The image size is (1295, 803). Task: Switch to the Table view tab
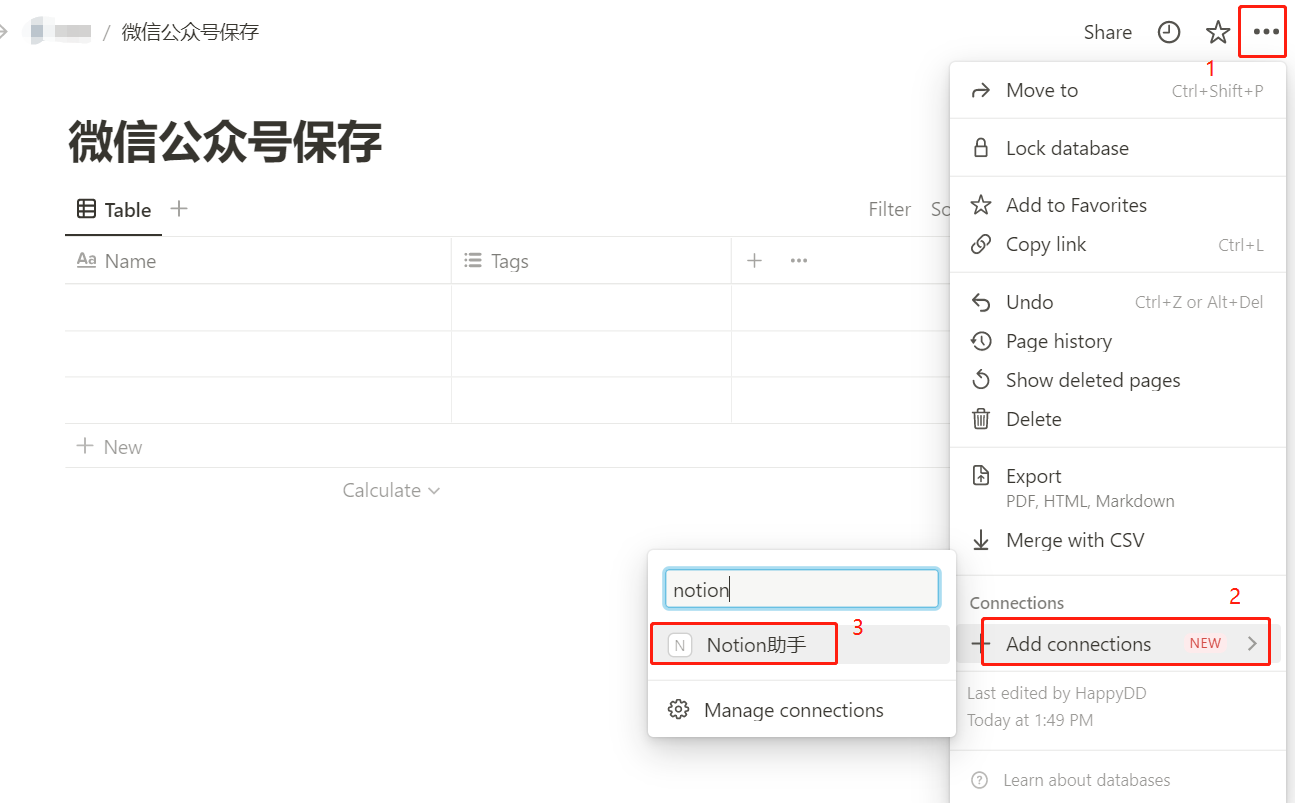click(x=114, y=209)
